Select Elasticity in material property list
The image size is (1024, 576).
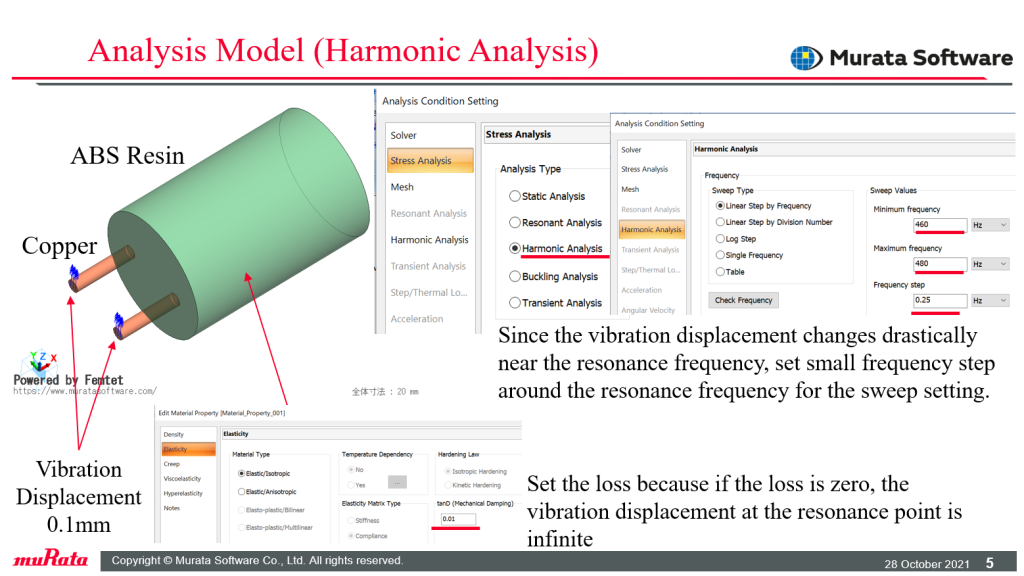(188, 449)
